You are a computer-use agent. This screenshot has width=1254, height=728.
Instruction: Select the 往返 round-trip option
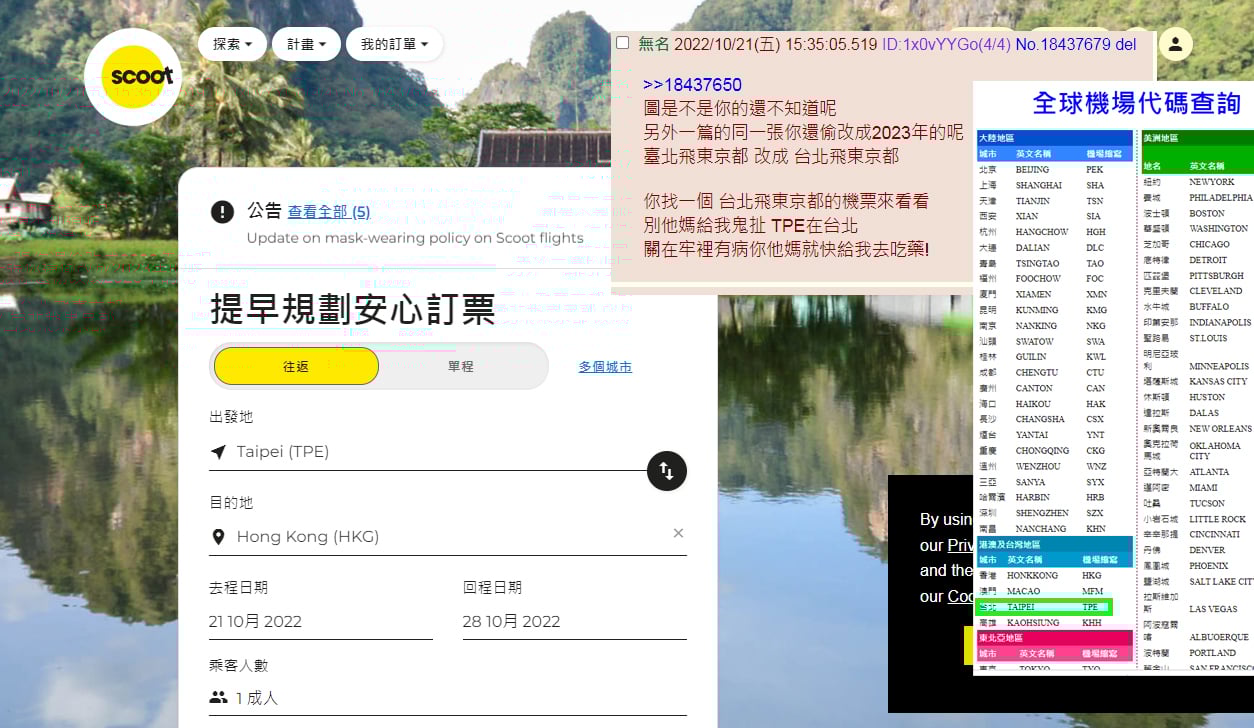click(x=296, y=367)
